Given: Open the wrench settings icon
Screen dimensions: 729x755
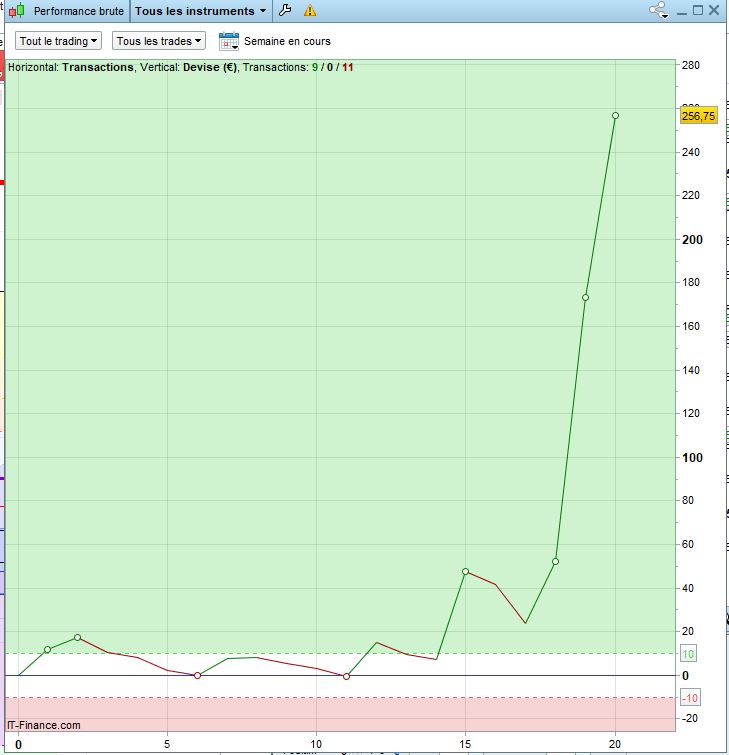Looking at the screenshot, I should point(285,10).
